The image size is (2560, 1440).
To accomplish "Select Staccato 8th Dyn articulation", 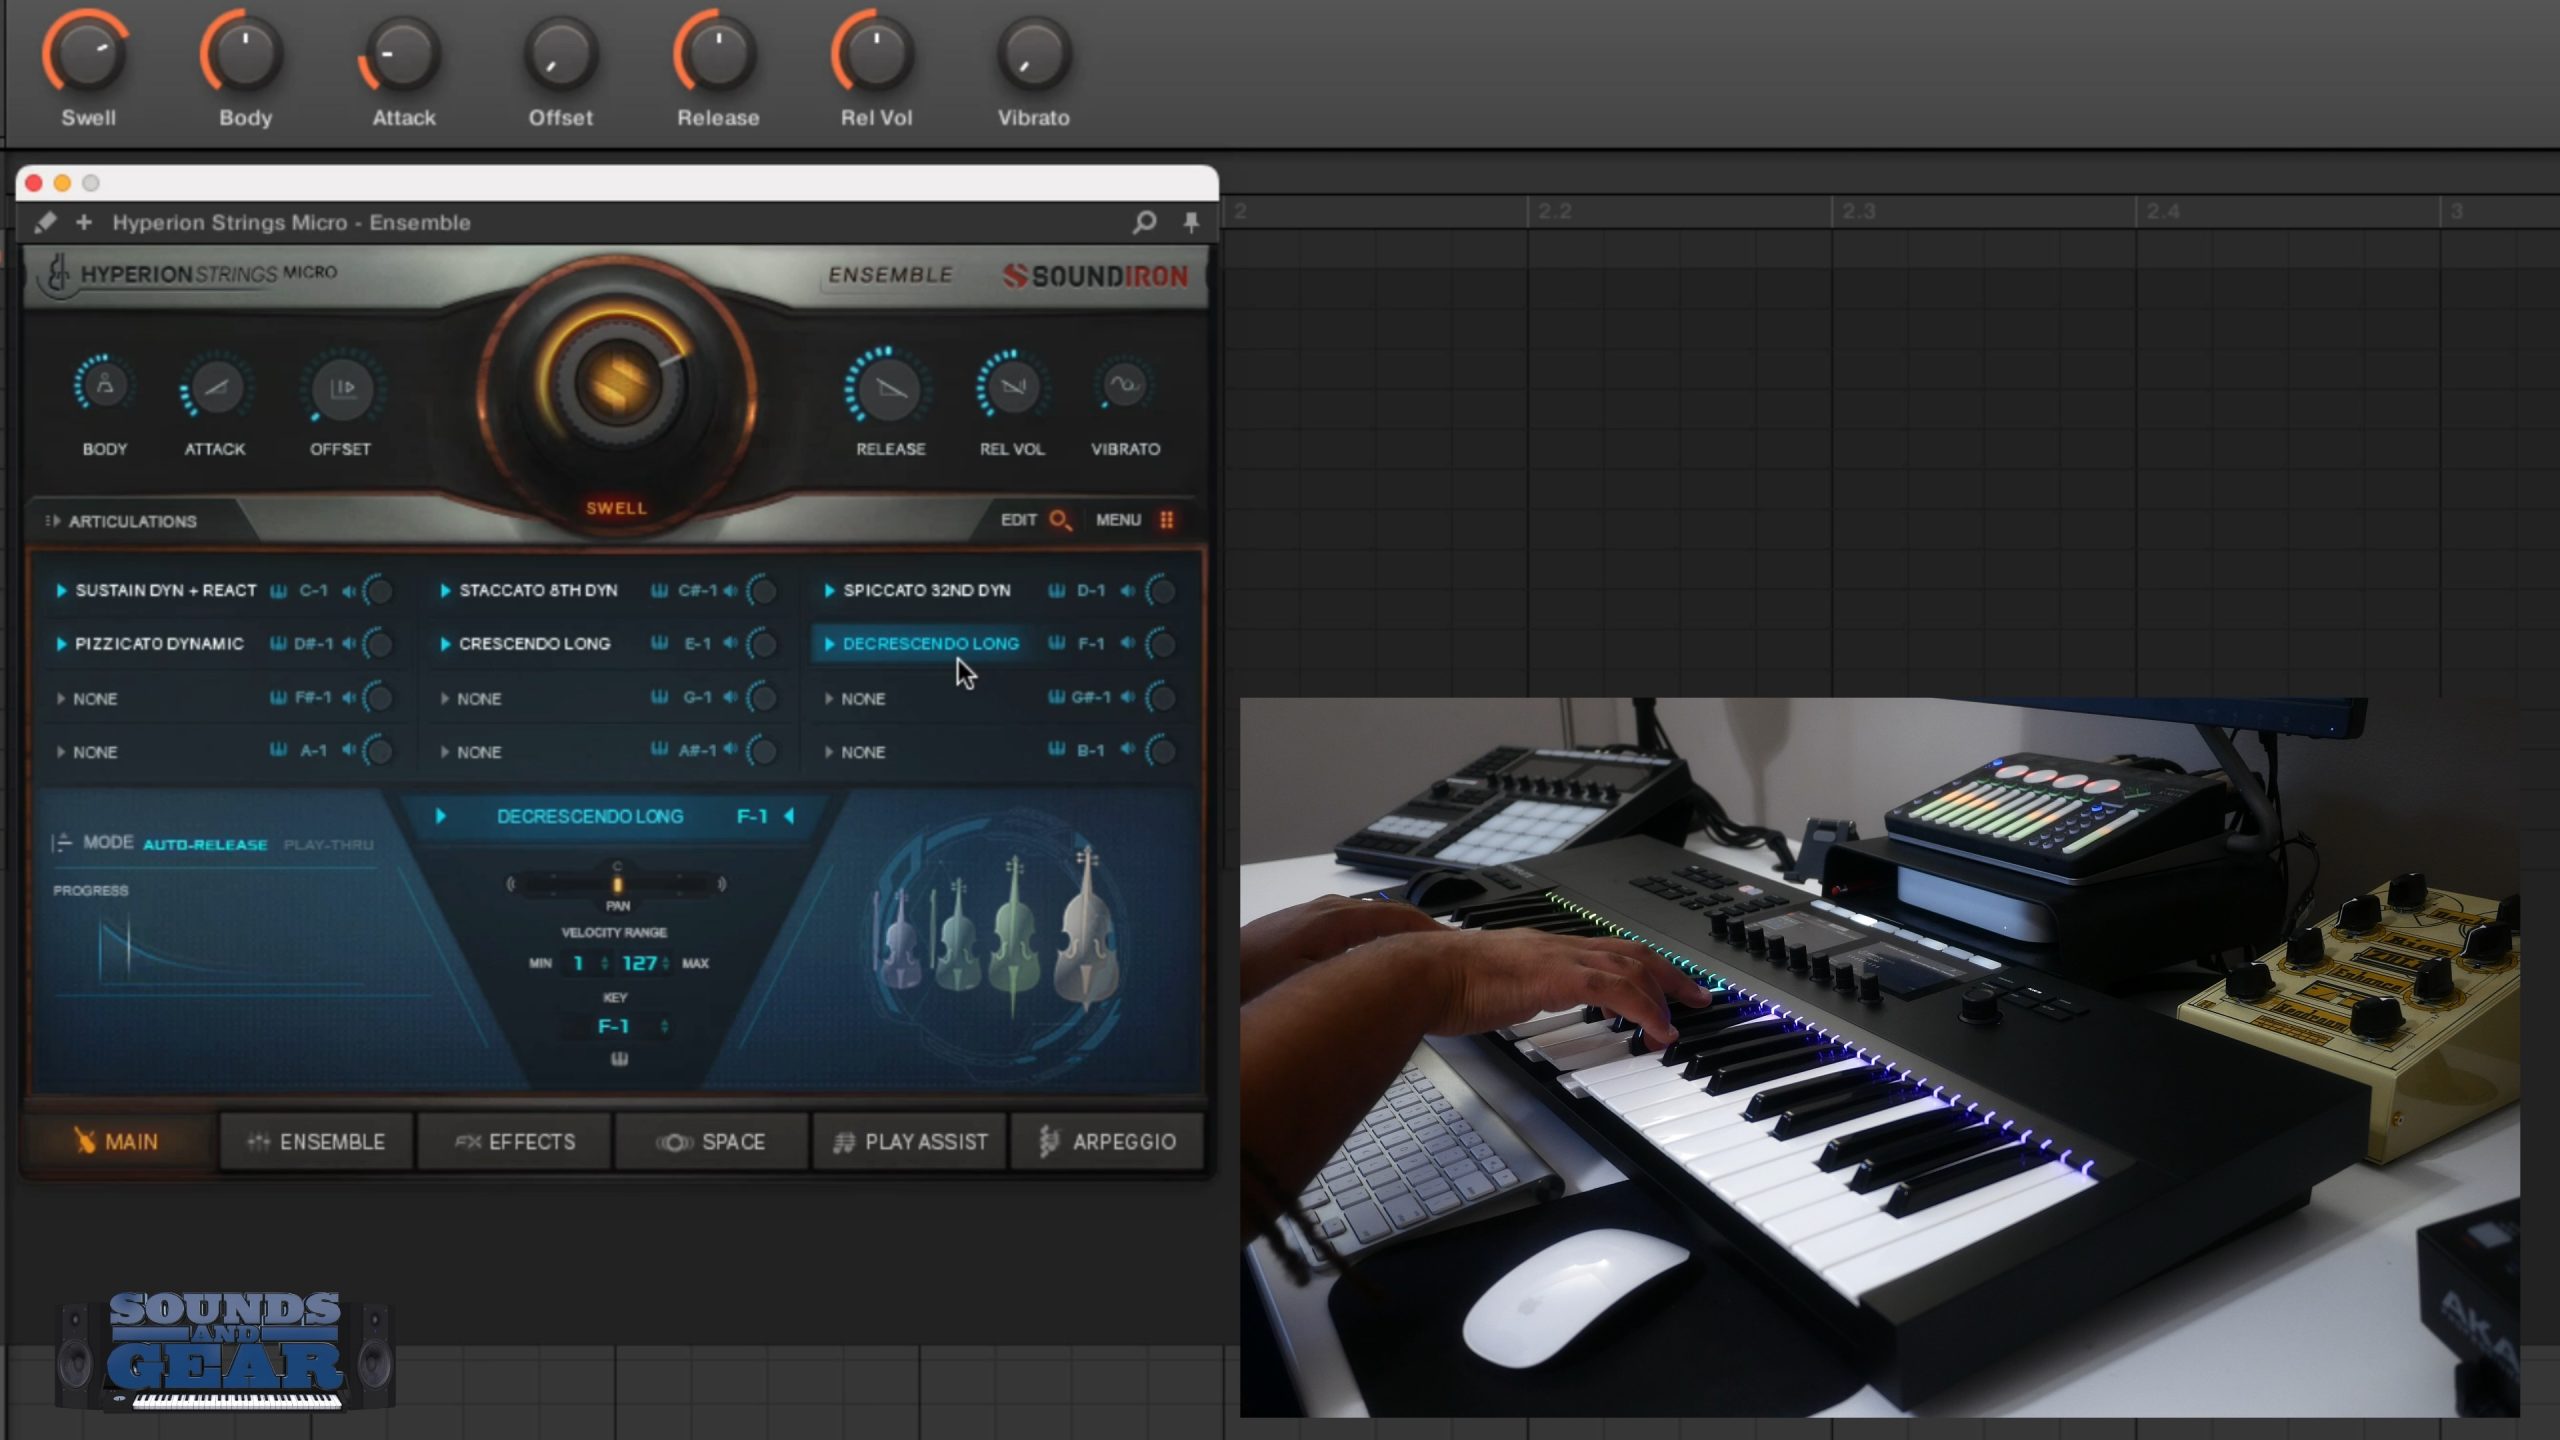I will click(x=538, y=591).
